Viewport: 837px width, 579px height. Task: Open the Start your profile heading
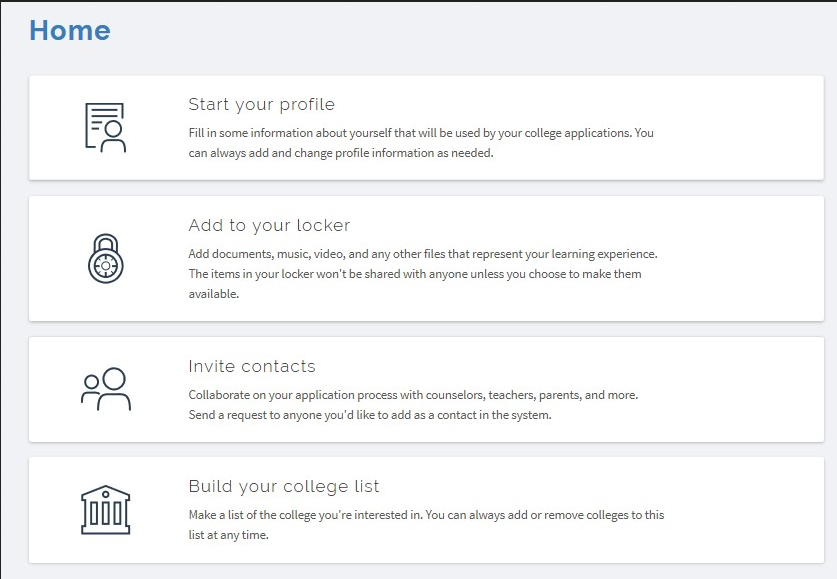tap(262, 105)
